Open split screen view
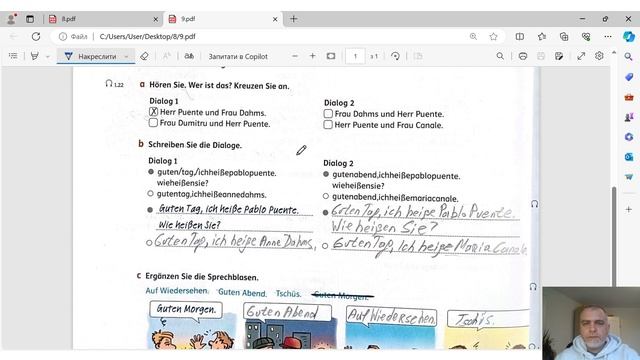This screenshot has width=640, height=360. click(520, 37)
